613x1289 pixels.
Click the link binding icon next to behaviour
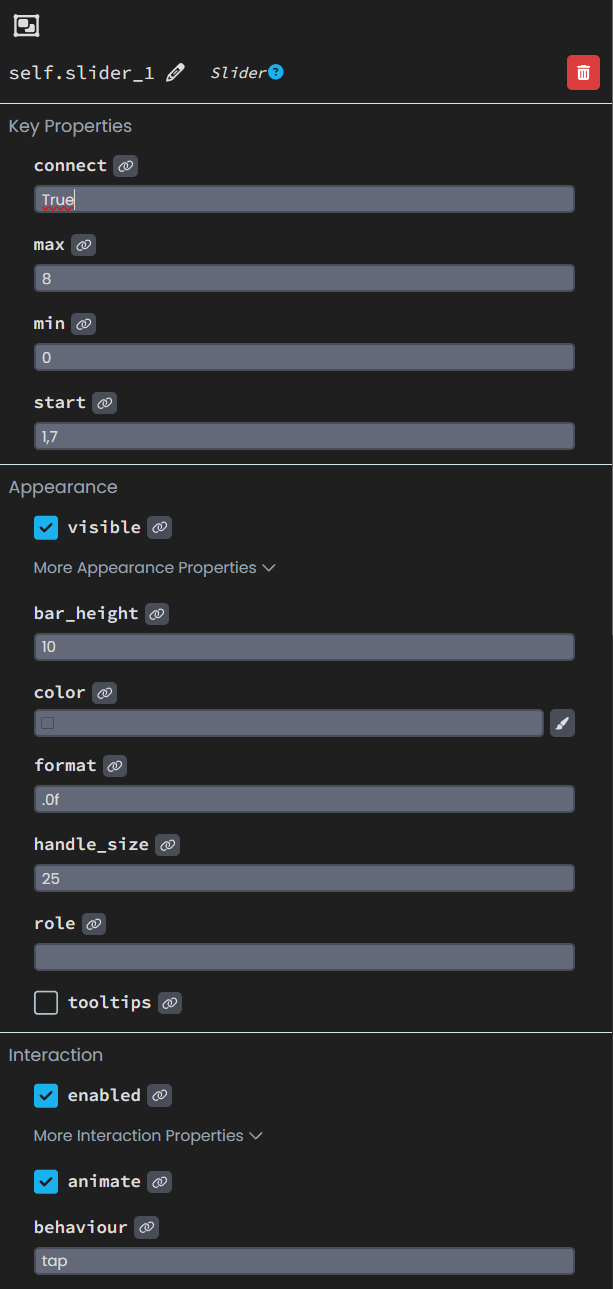[146, 1226]
